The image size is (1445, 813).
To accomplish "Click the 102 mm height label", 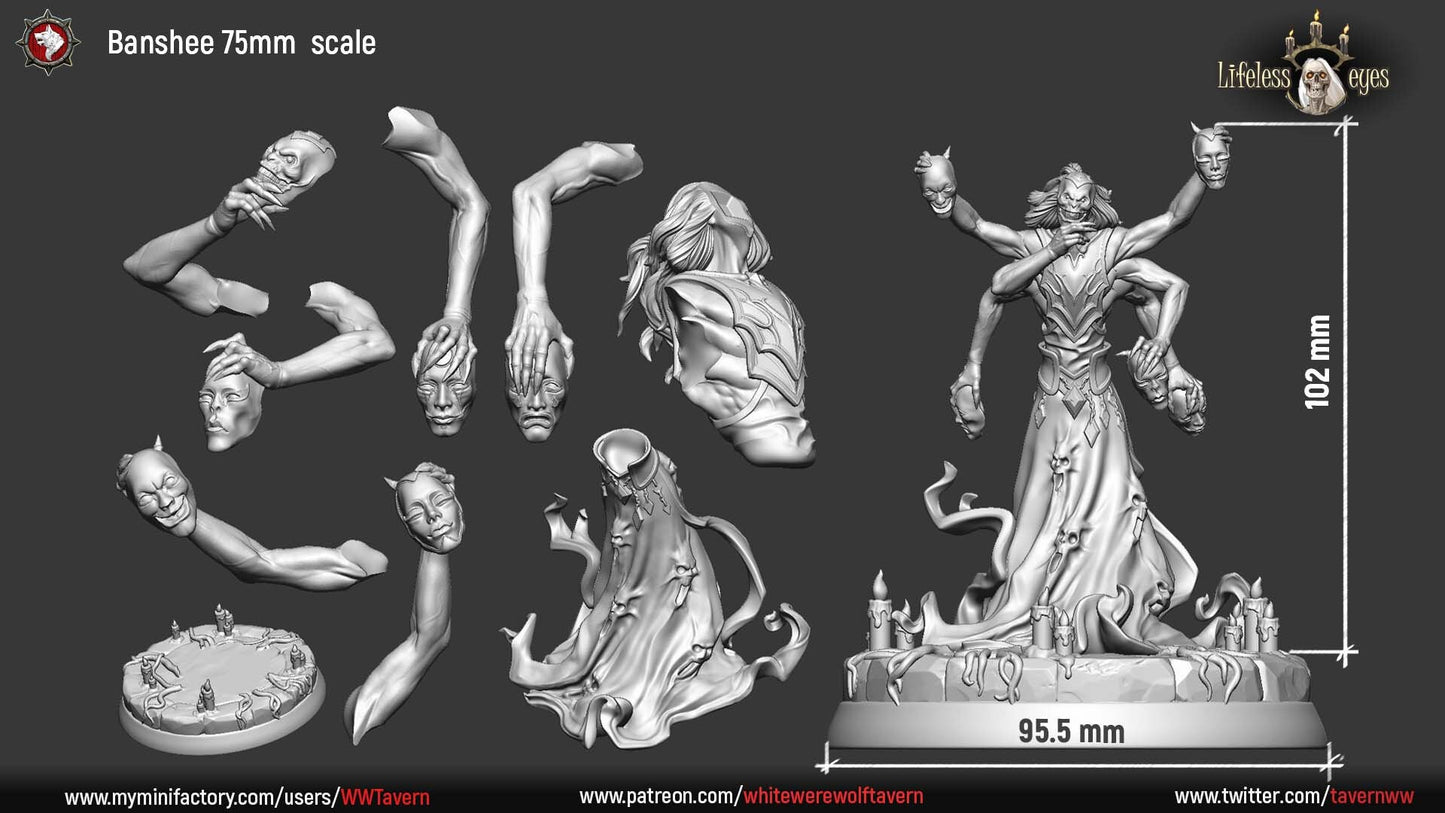I will [x=1317, y=361].
